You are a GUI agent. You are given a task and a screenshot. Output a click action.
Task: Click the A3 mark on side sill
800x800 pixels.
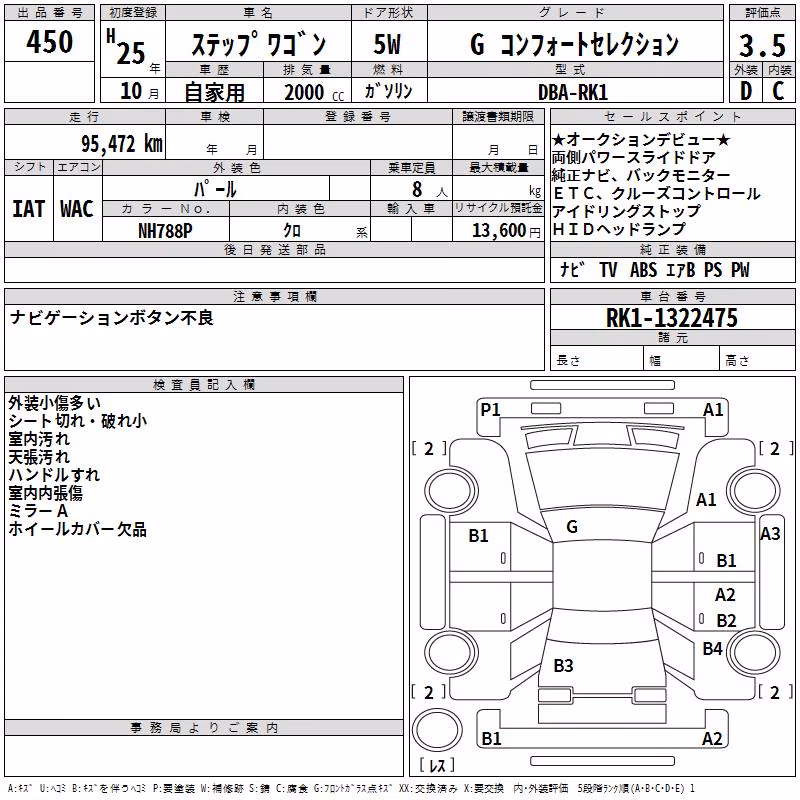tap(770, 534)
